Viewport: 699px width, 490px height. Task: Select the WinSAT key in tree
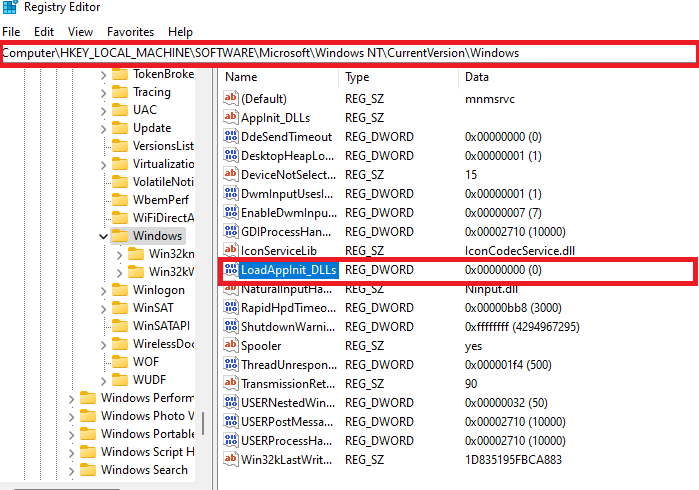[x=155, y=308]
